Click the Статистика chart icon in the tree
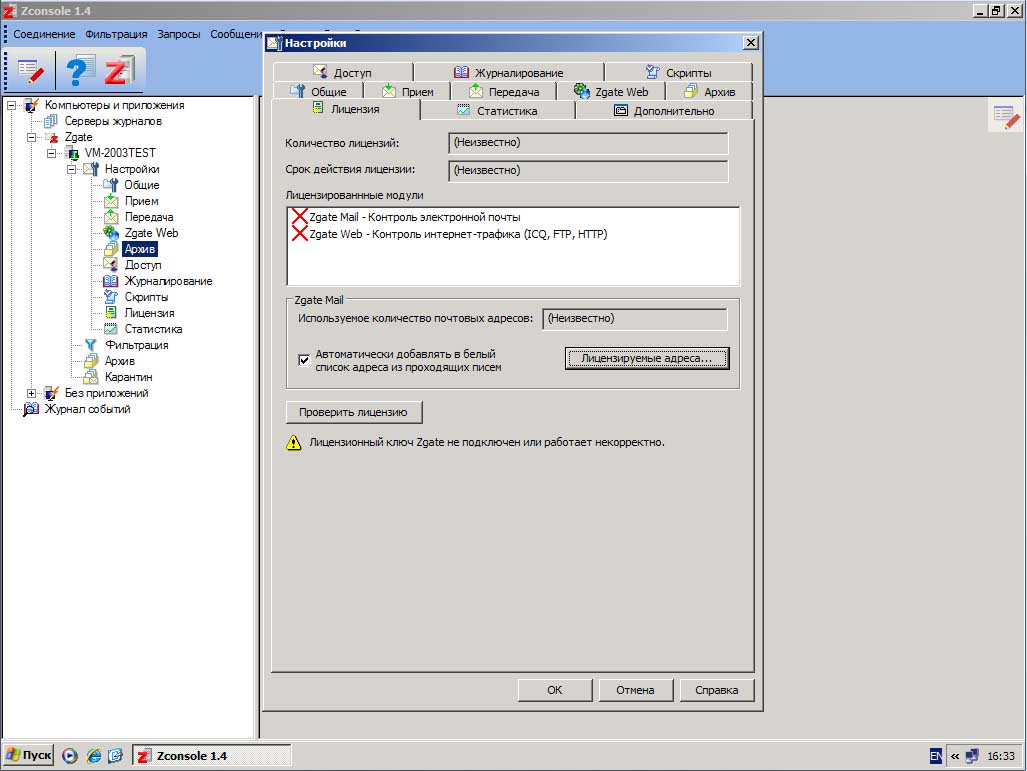The height and width of the screenshot is (771, 1027). pyautogui.click(x=111, y=329)
